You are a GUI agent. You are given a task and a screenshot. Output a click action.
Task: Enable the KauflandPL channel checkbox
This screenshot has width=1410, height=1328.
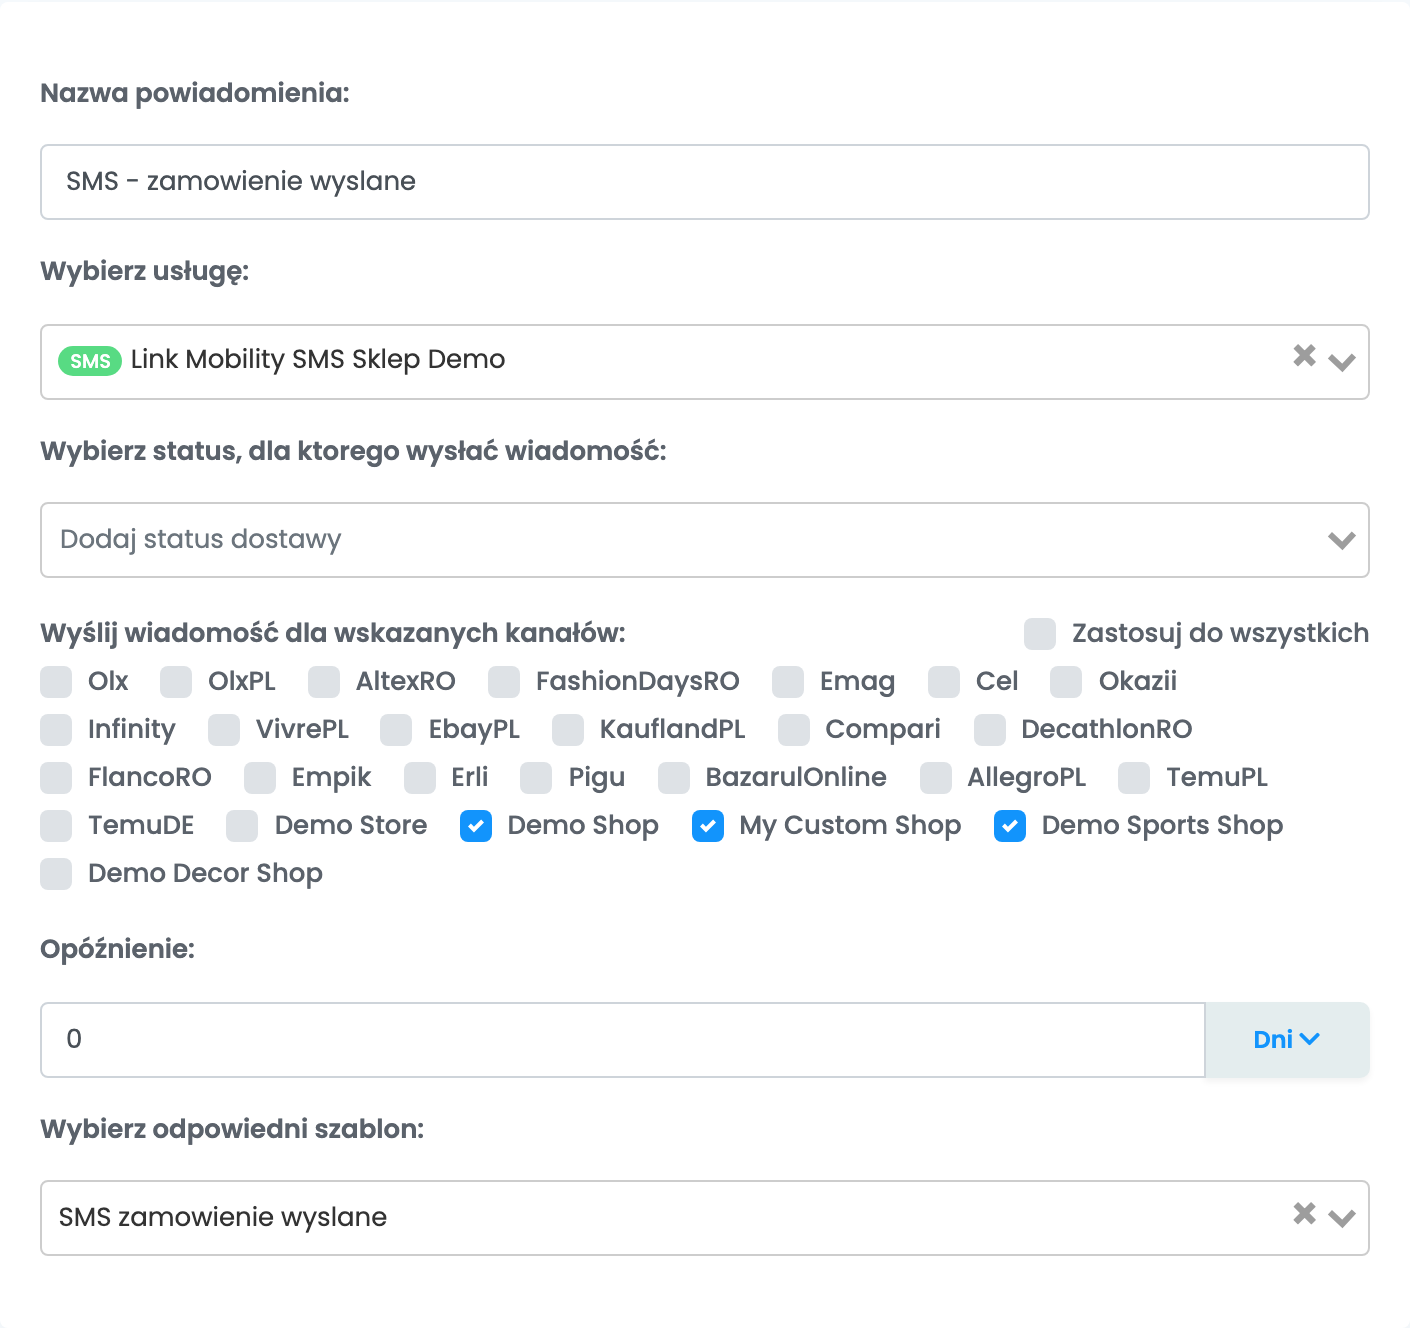568,730
